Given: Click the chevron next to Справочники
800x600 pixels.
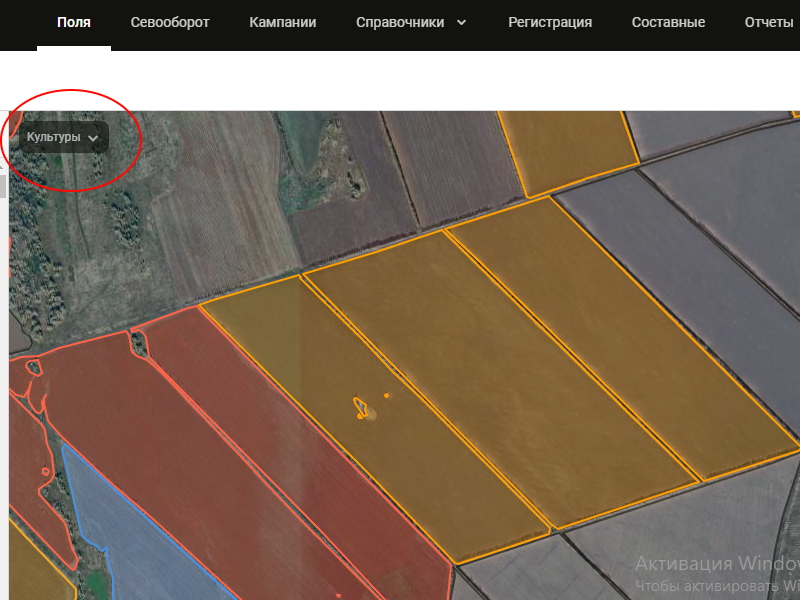Looking at the screenshot, I should (x=461, y=23).
